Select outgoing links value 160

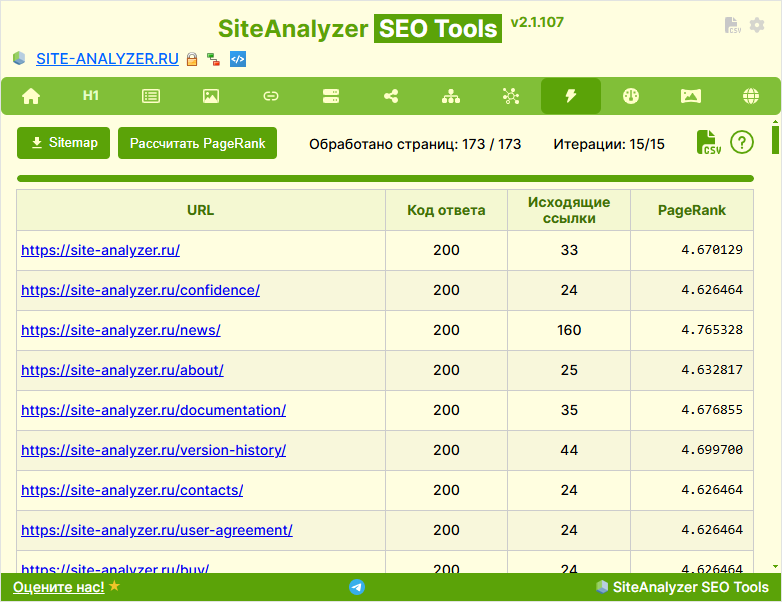(x=569, y=330)
